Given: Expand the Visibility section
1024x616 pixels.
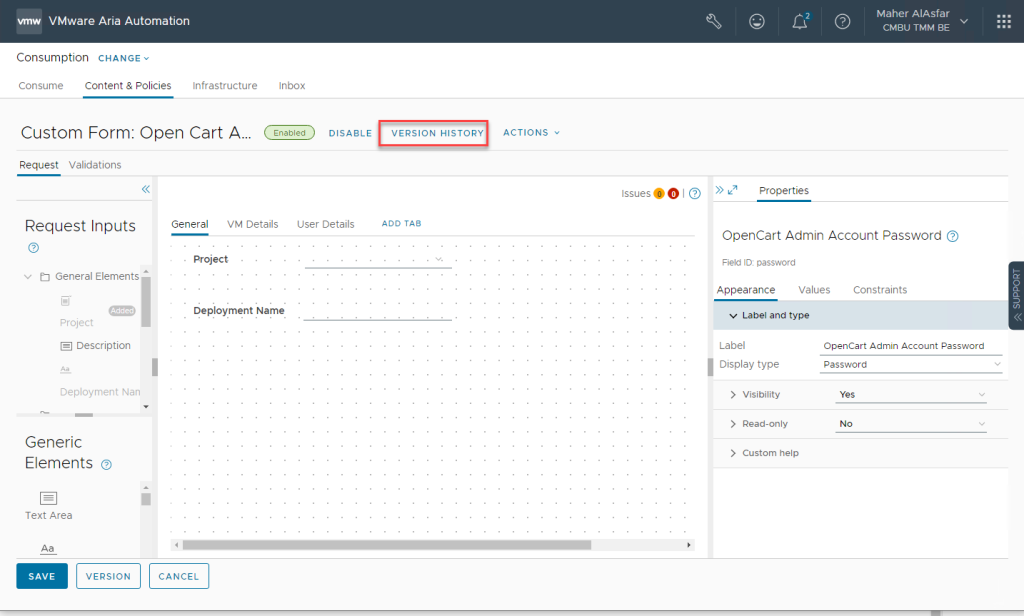Looking at the screenshot, I should click(x=733, y=395).
